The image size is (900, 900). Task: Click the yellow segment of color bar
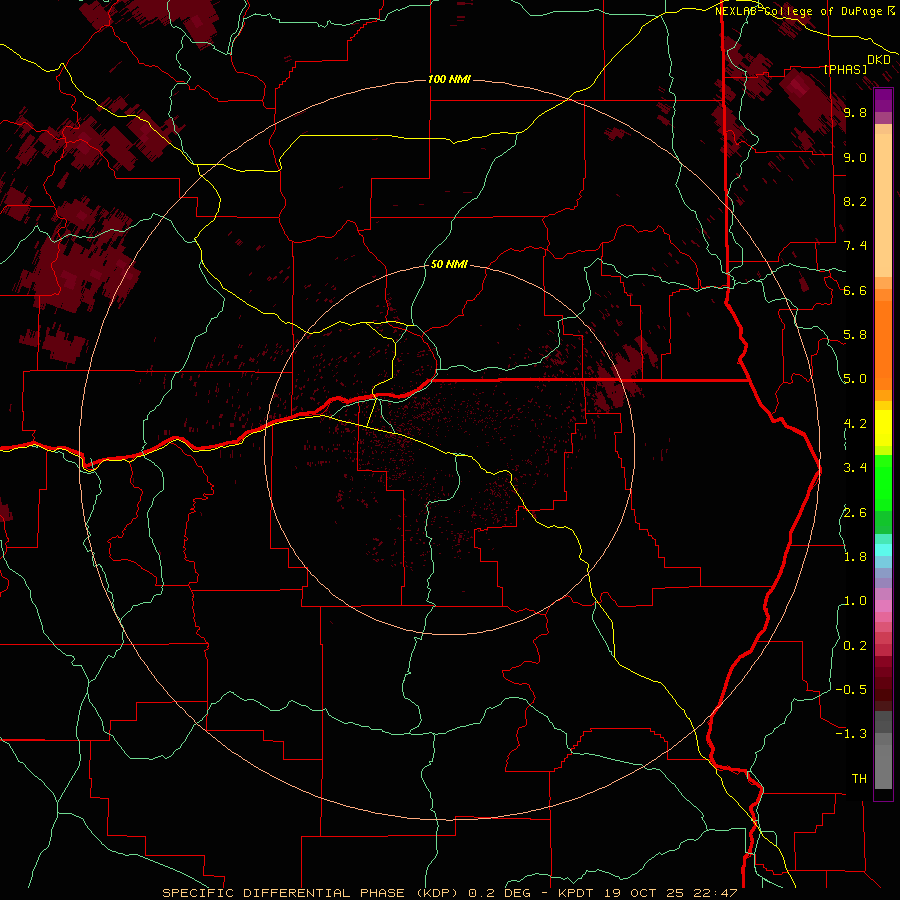(883, 428)
